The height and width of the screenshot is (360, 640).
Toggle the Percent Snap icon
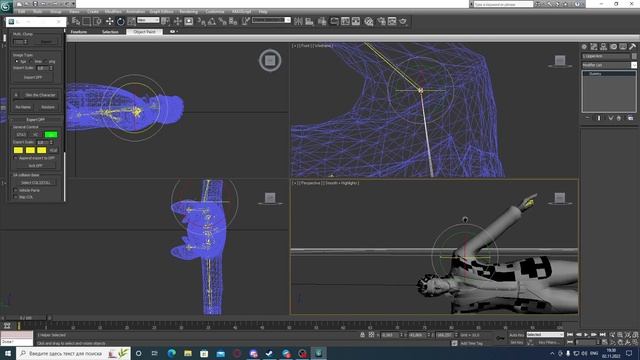pos(222,21)
